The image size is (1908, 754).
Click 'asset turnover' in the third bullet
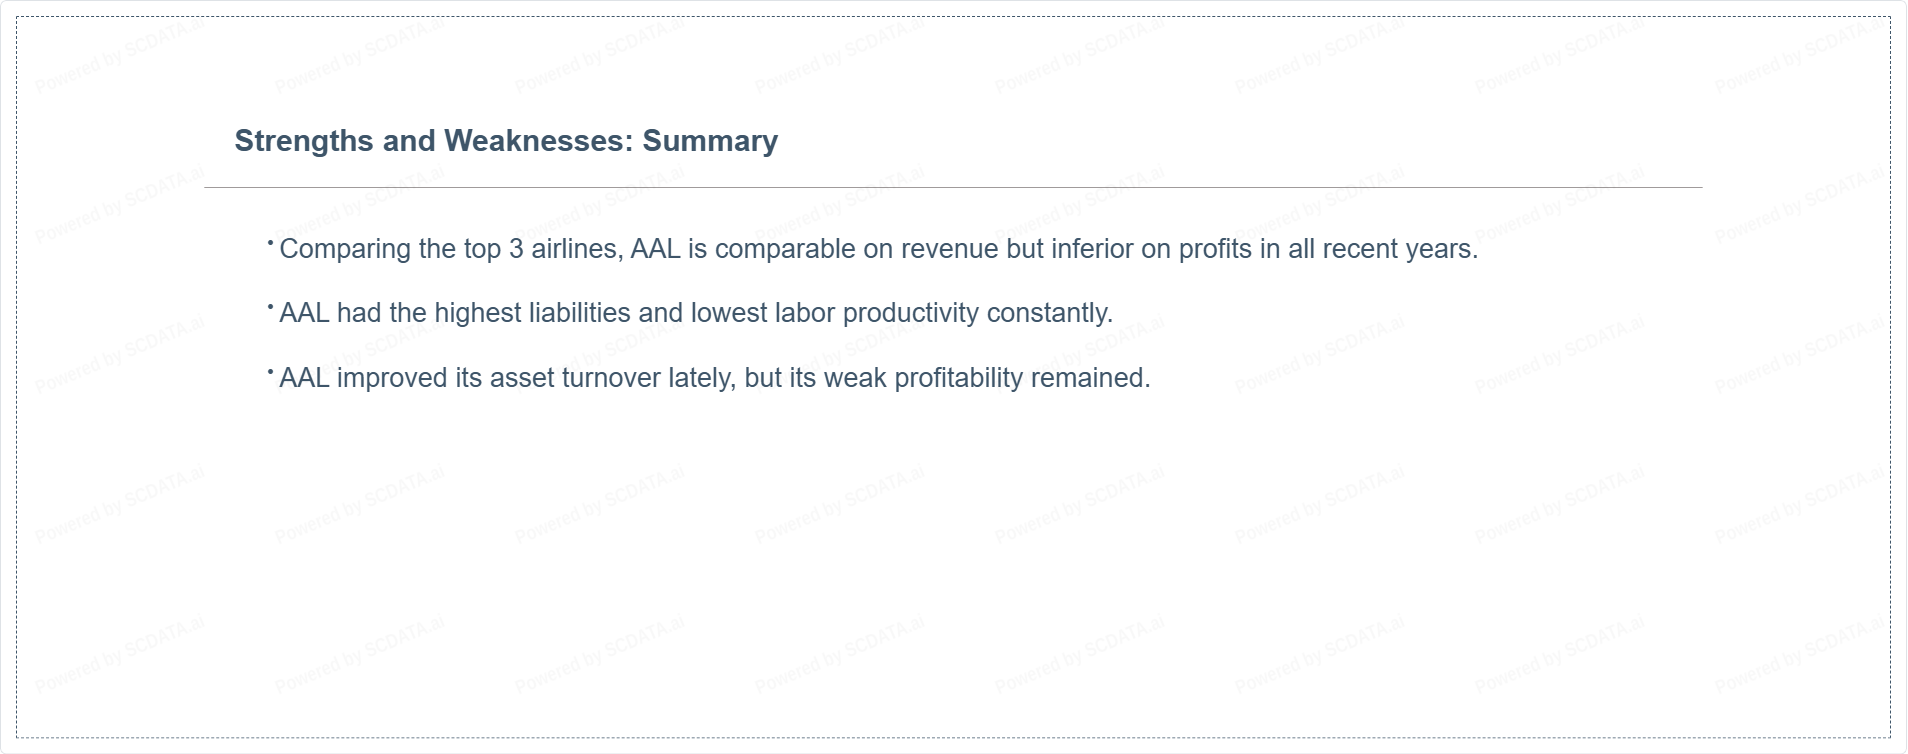[575, 378]
